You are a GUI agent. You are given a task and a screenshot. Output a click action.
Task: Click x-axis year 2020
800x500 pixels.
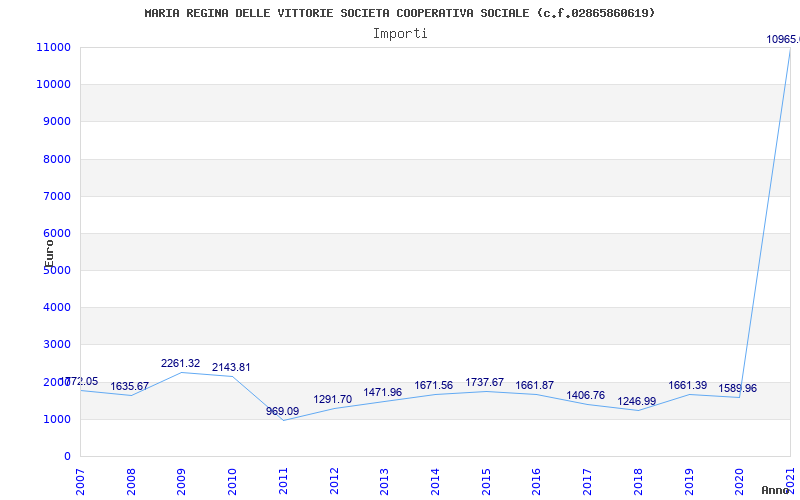click(739, 481)
